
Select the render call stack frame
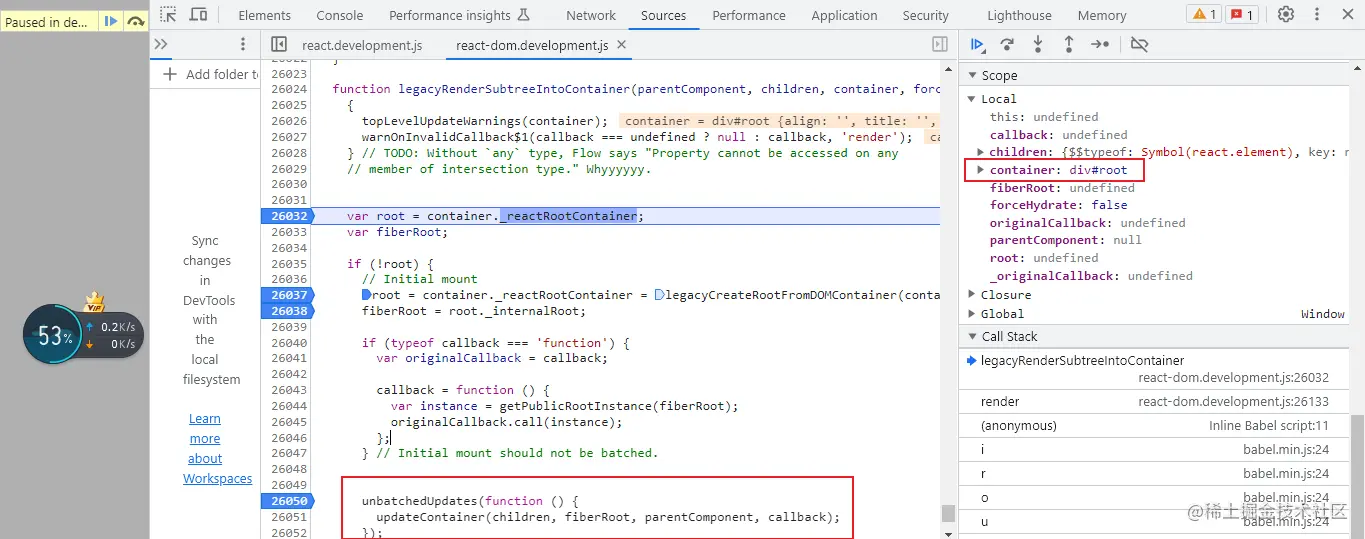tap(1155, 402)
